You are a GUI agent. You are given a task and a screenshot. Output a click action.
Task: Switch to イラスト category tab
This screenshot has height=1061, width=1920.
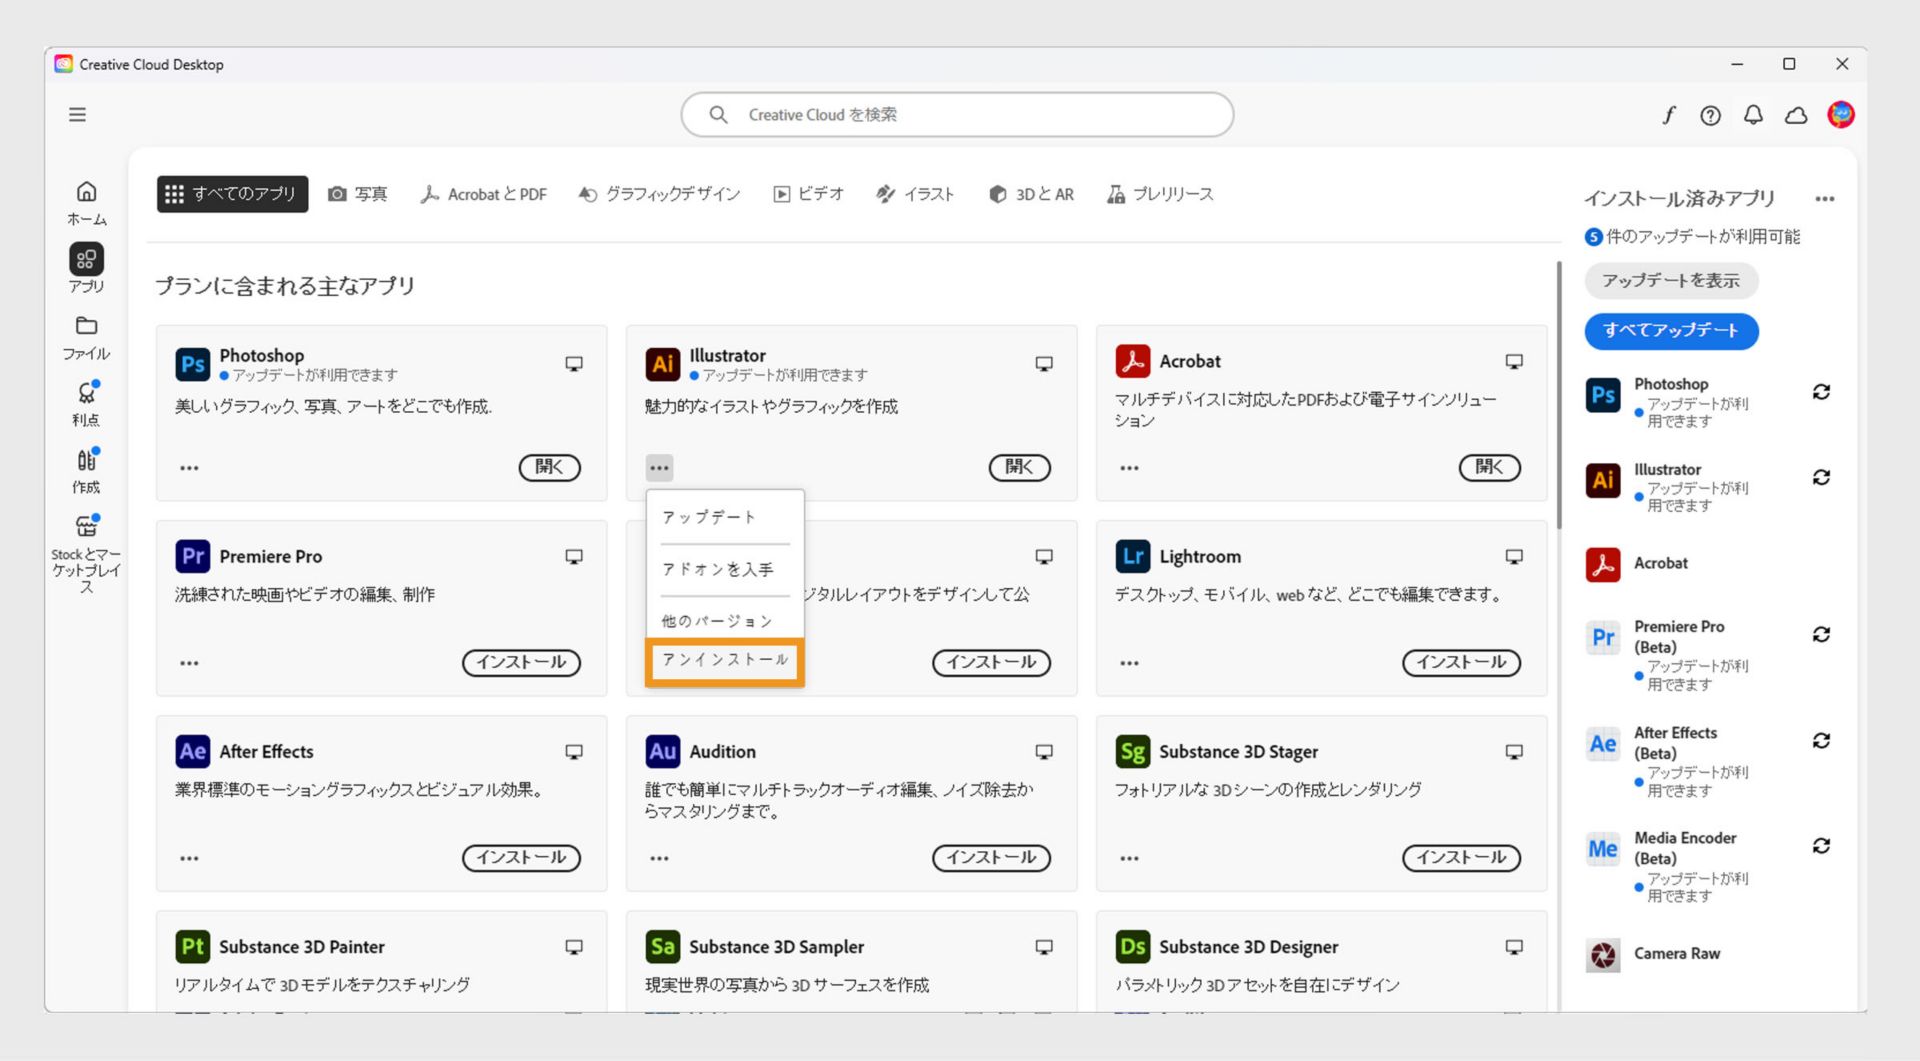[x=915, y=194]
